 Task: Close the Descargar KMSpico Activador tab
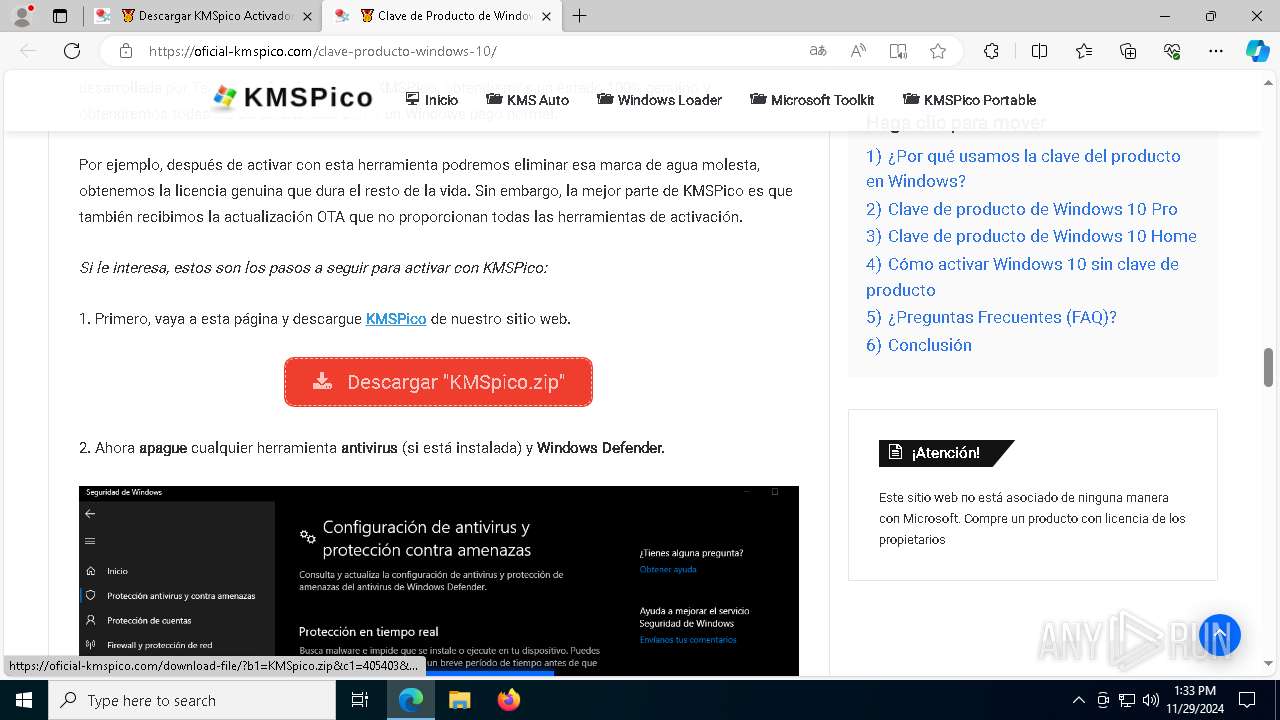pyautogui.click(x=307, y=16)
